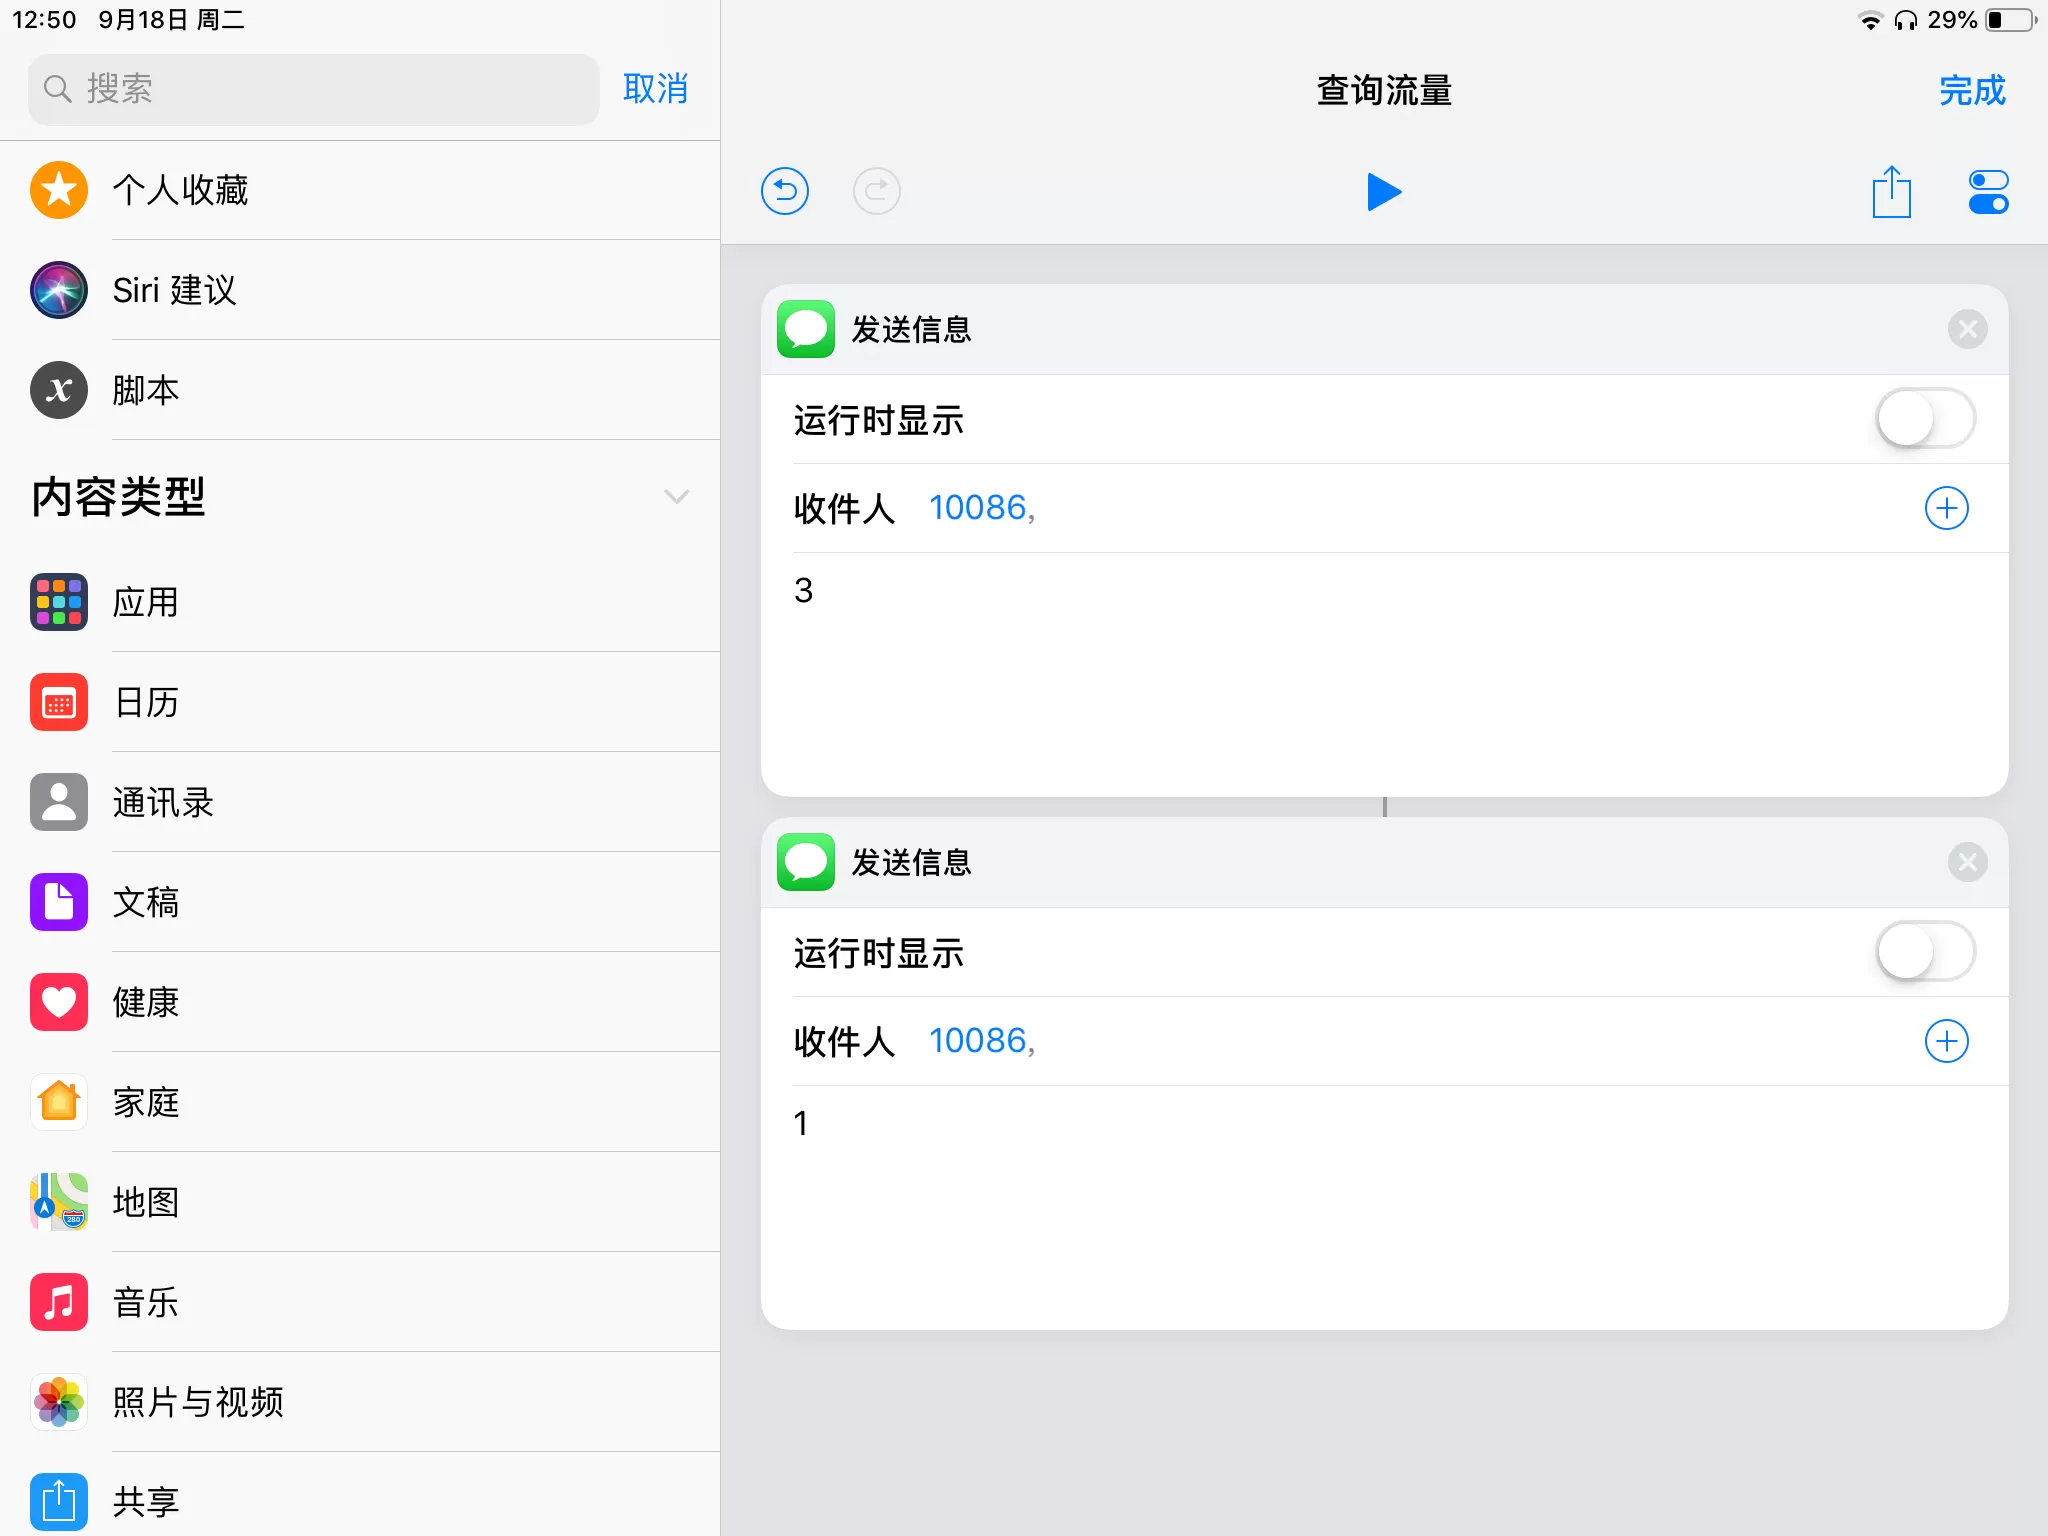This screenshot has height=1536, width=2048.
Task: Click Messages icon in second 发送信息 action
Action: (x=806, y=862)
